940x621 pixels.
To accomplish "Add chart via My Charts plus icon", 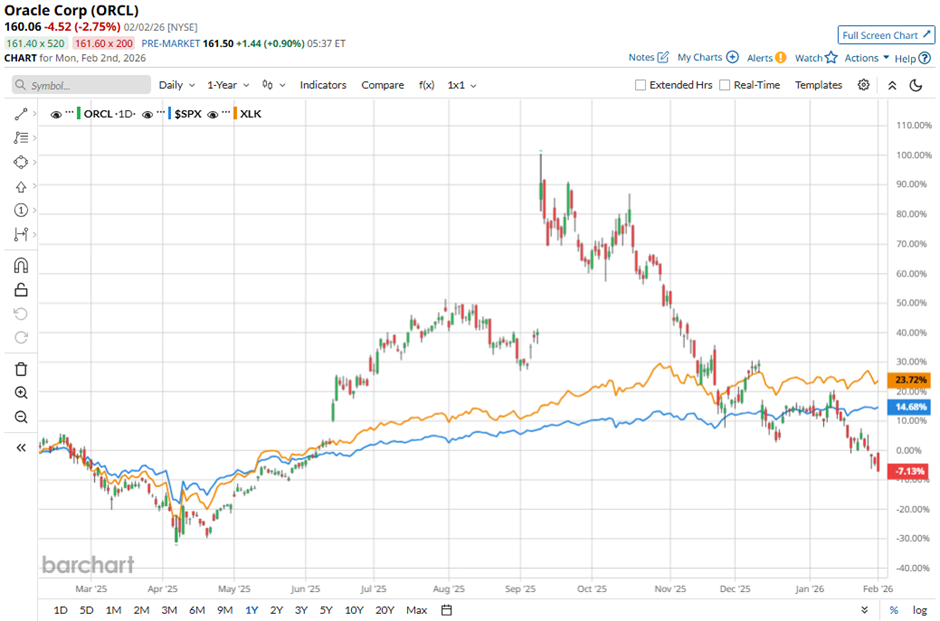I will (733, 58).
